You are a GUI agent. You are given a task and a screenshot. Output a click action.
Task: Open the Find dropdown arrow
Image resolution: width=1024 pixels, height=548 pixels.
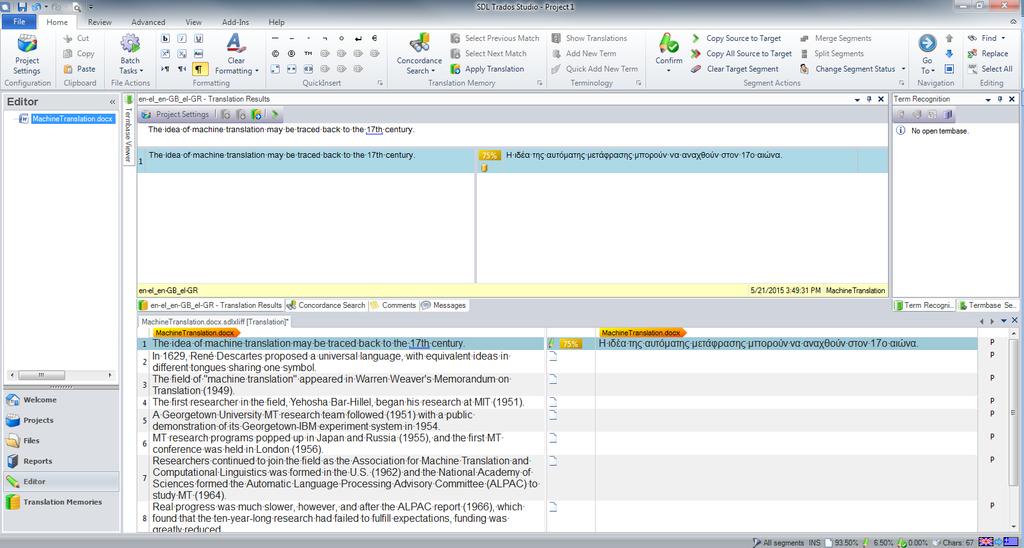coord(1003,39)
